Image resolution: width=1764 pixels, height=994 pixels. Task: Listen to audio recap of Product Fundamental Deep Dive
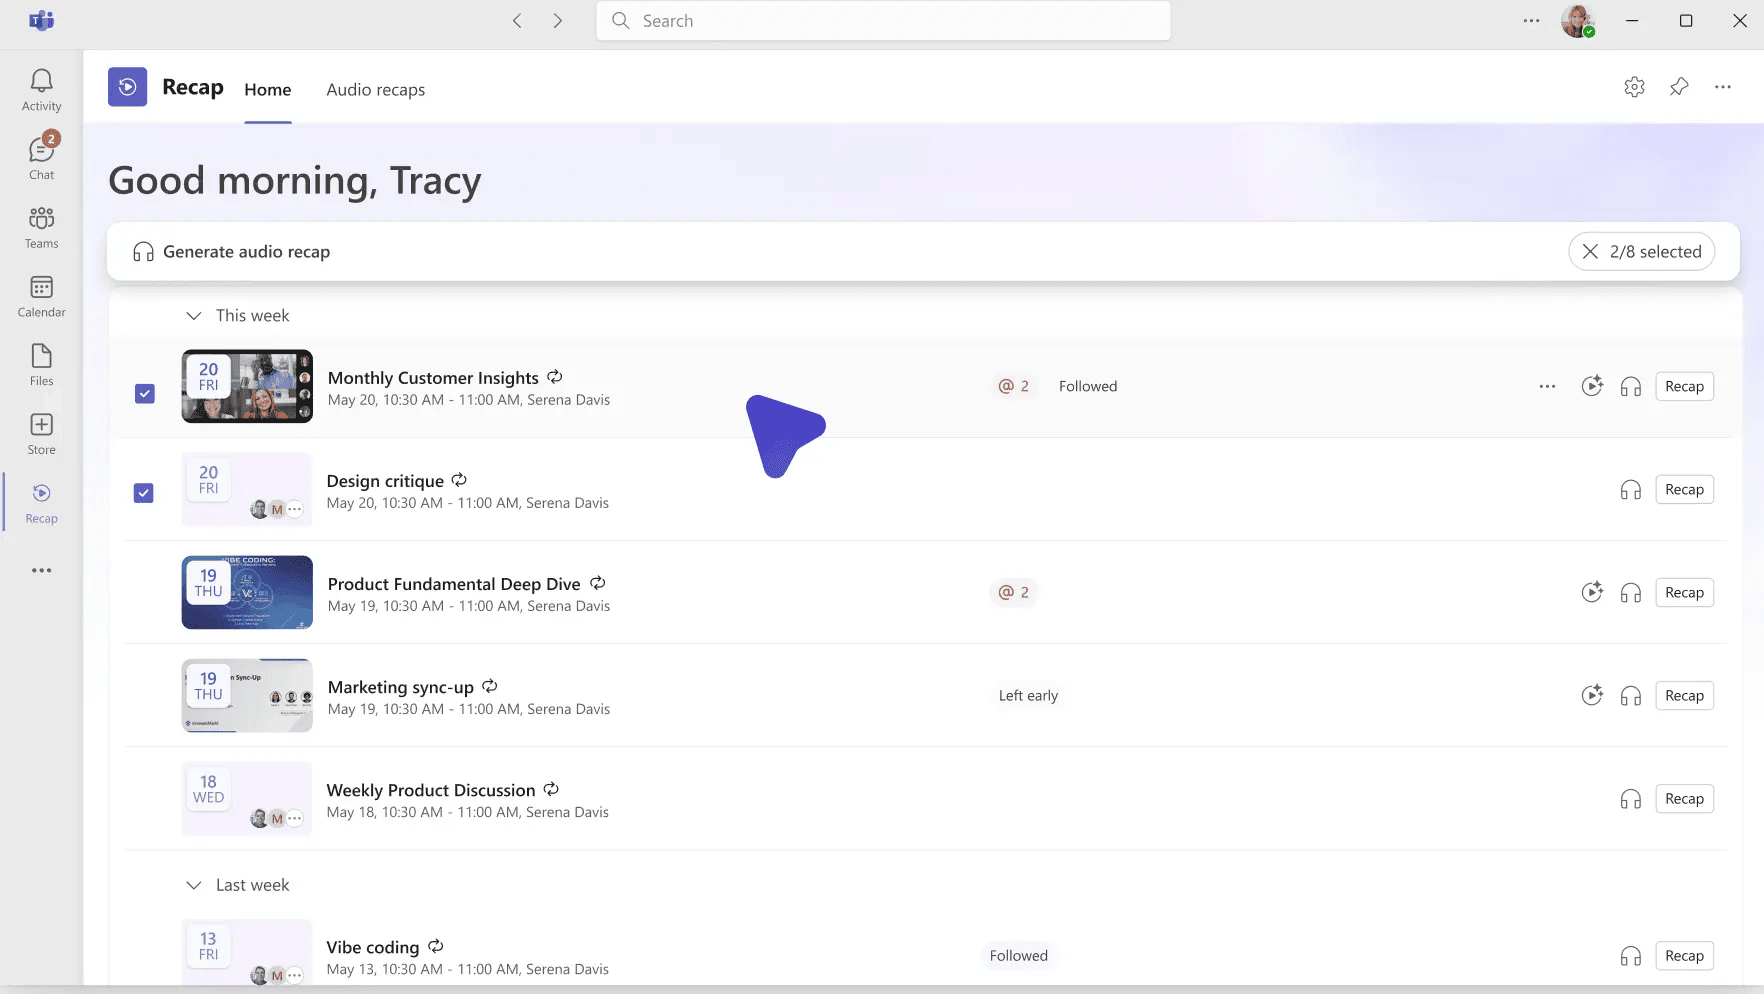1631,593
